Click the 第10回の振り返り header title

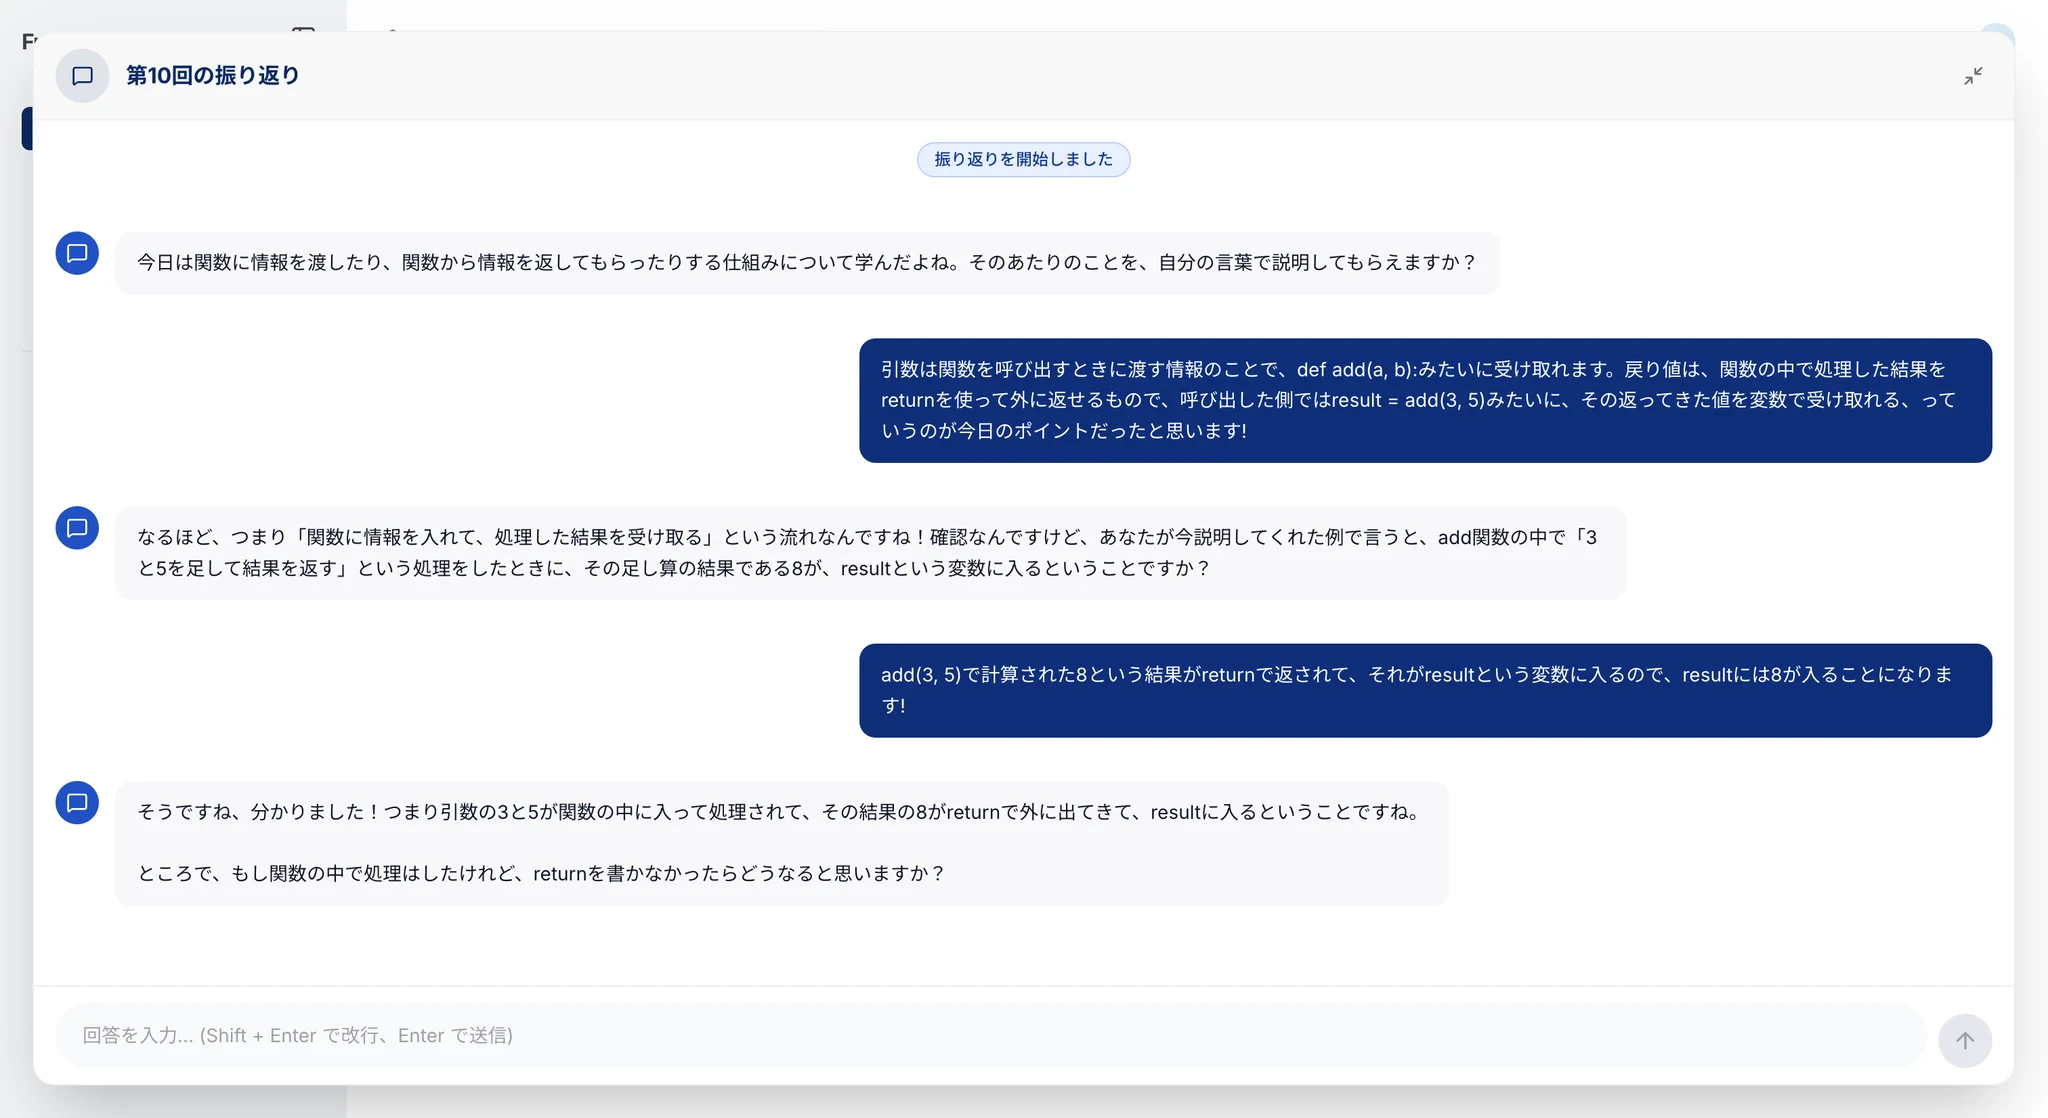point(212,76)
